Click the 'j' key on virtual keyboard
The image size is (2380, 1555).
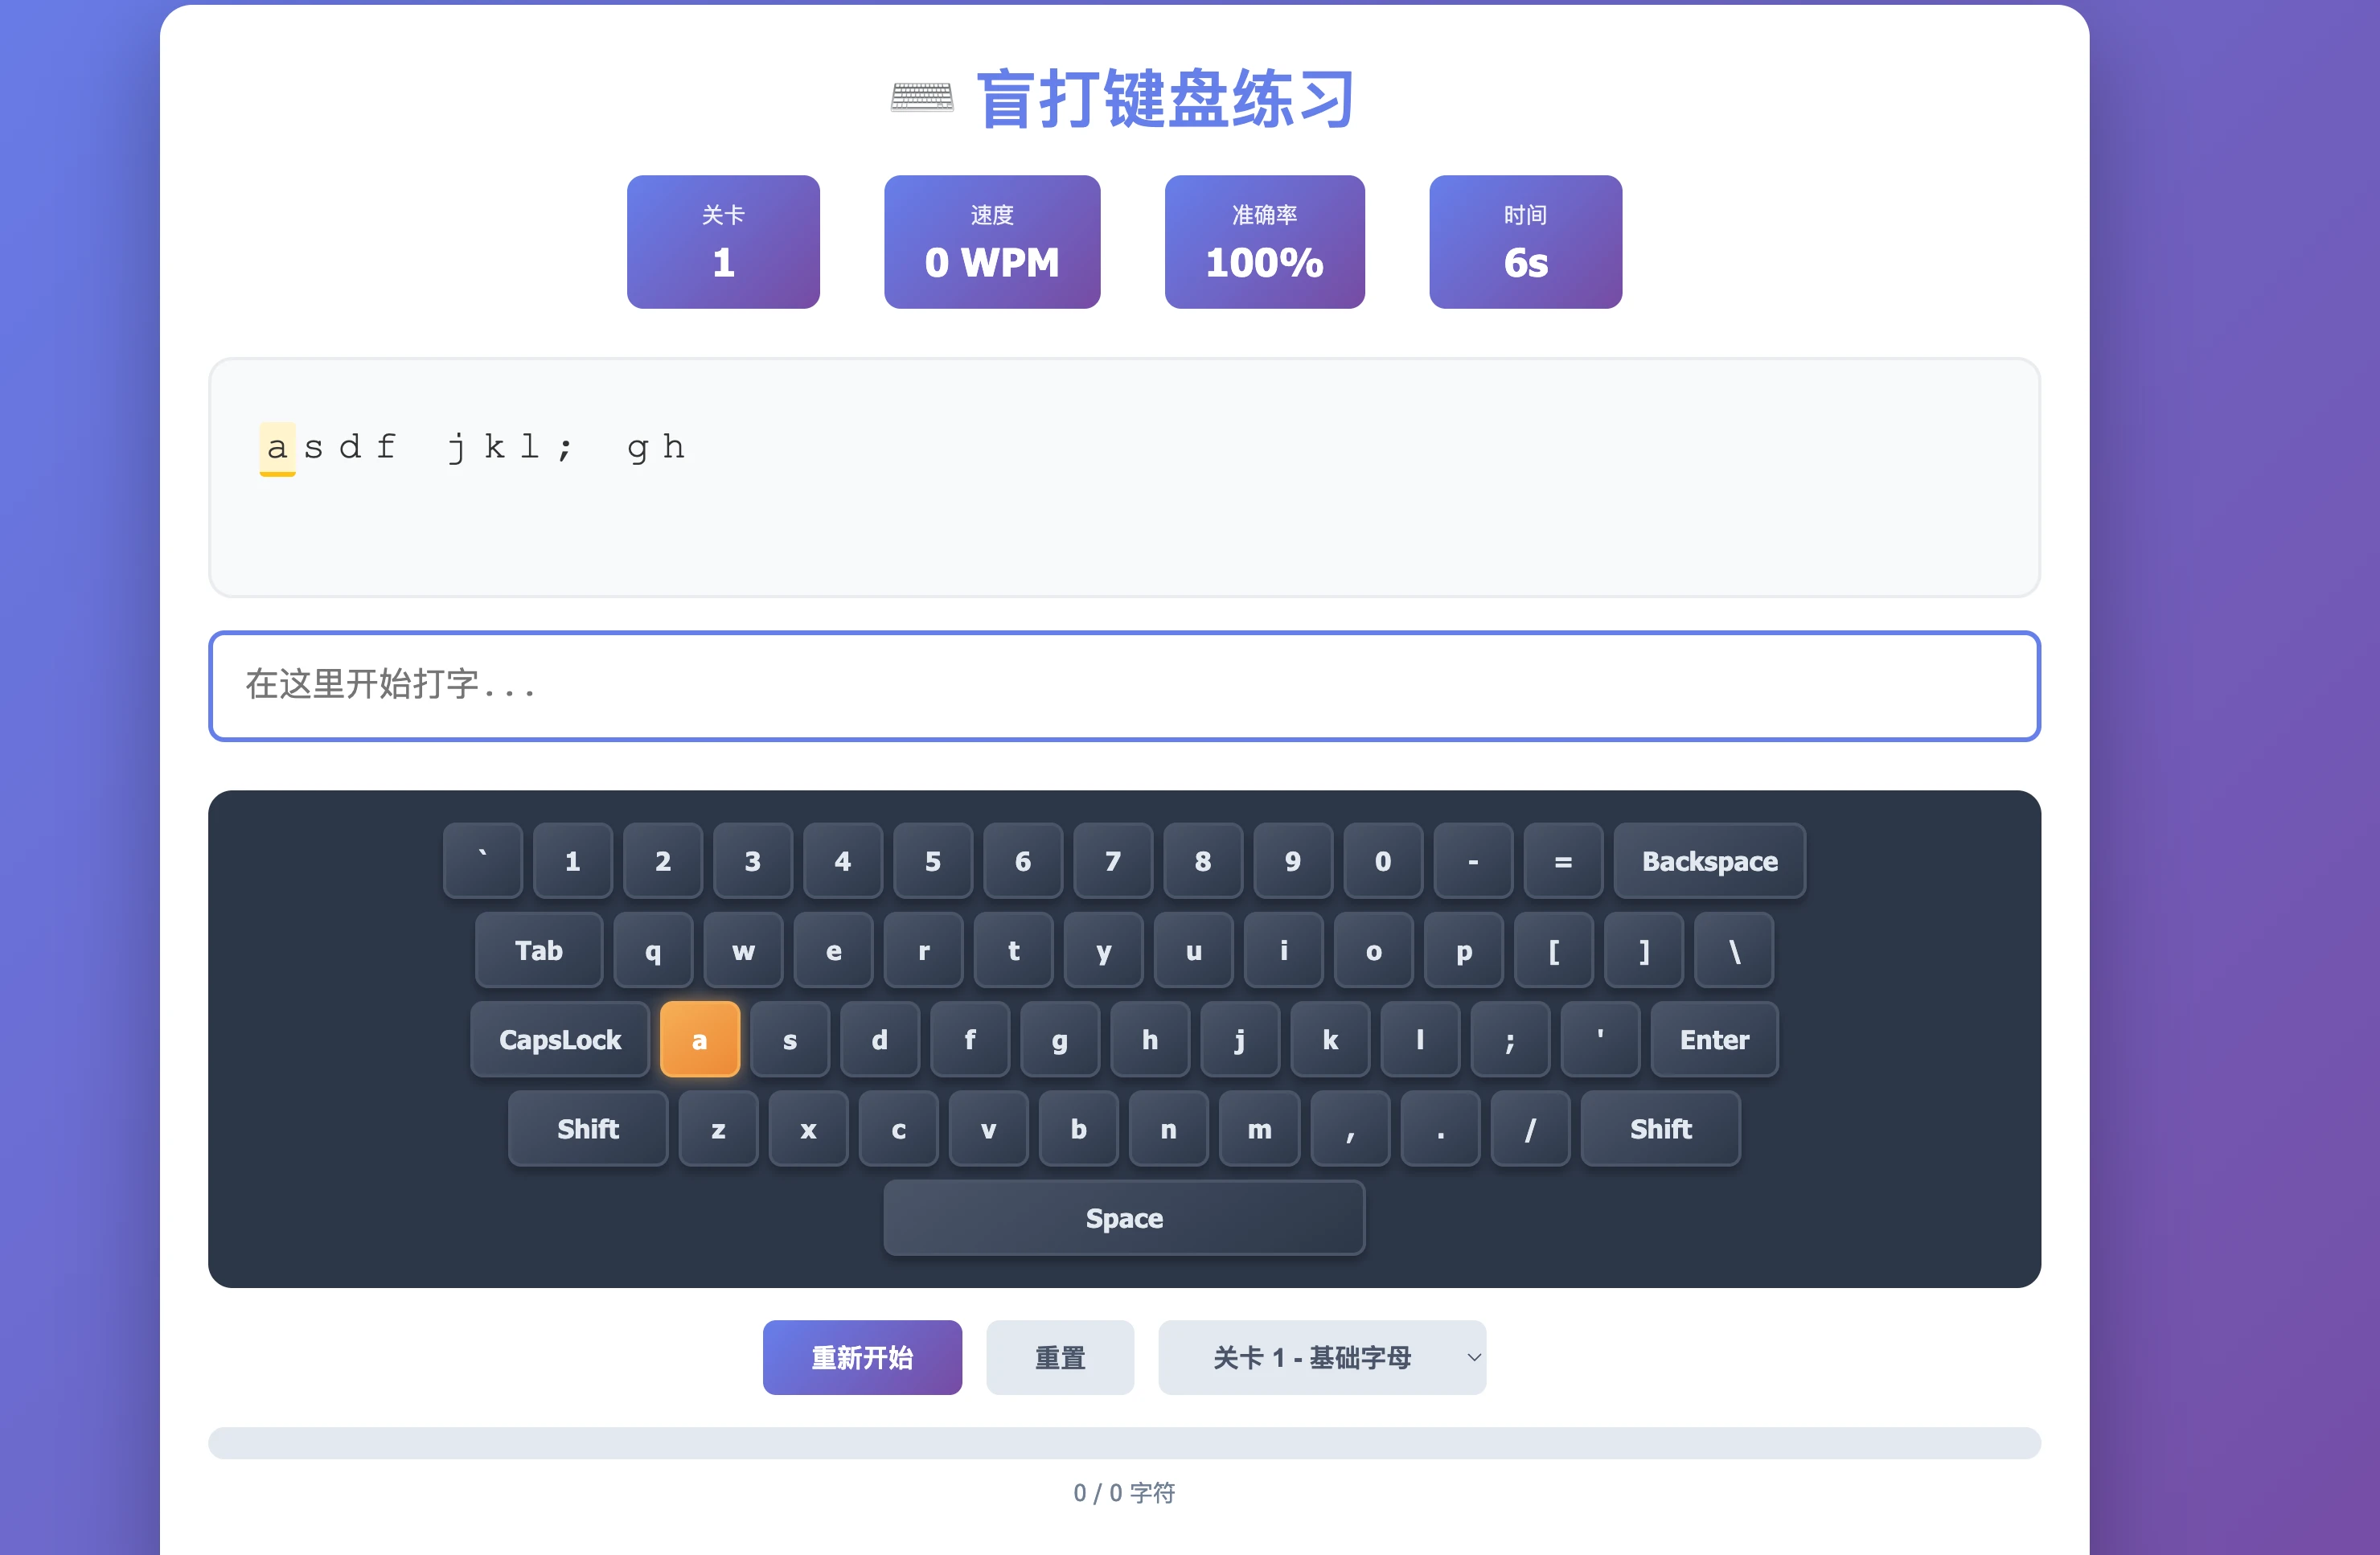[x=1240, y=1039]
